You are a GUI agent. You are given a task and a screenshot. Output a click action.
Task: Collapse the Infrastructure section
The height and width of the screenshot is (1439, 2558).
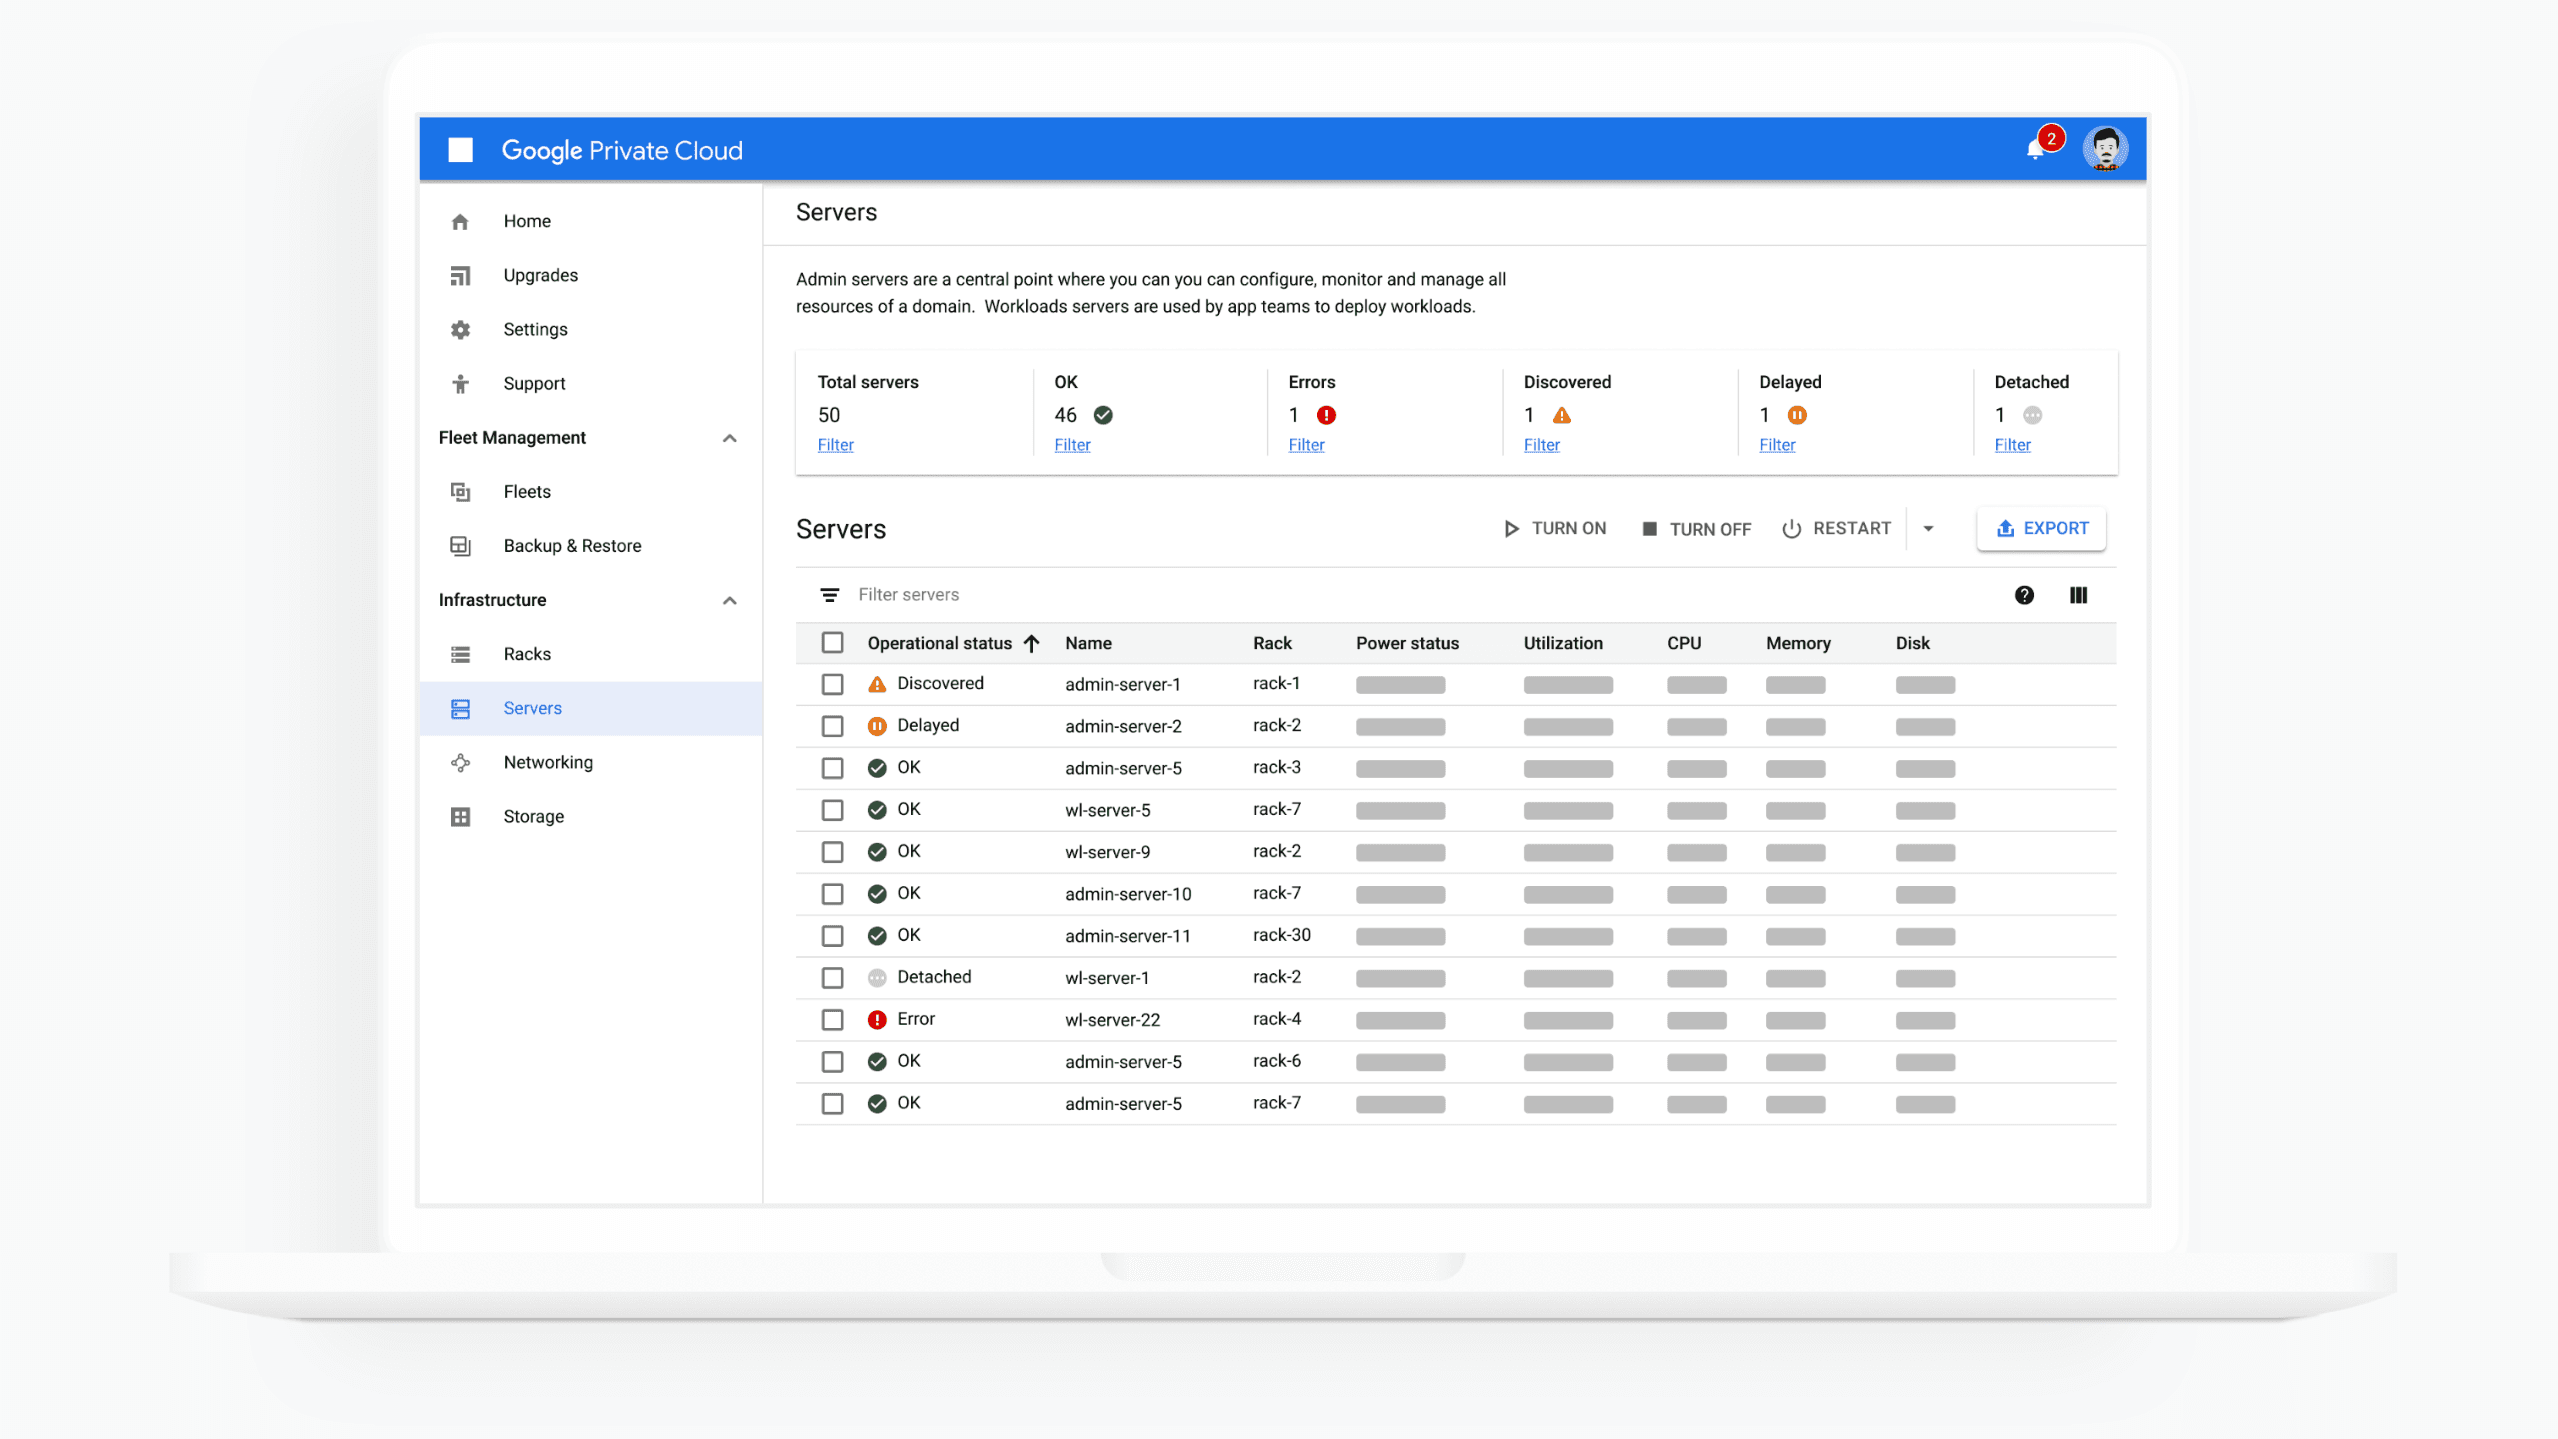(x=729, y=600)
